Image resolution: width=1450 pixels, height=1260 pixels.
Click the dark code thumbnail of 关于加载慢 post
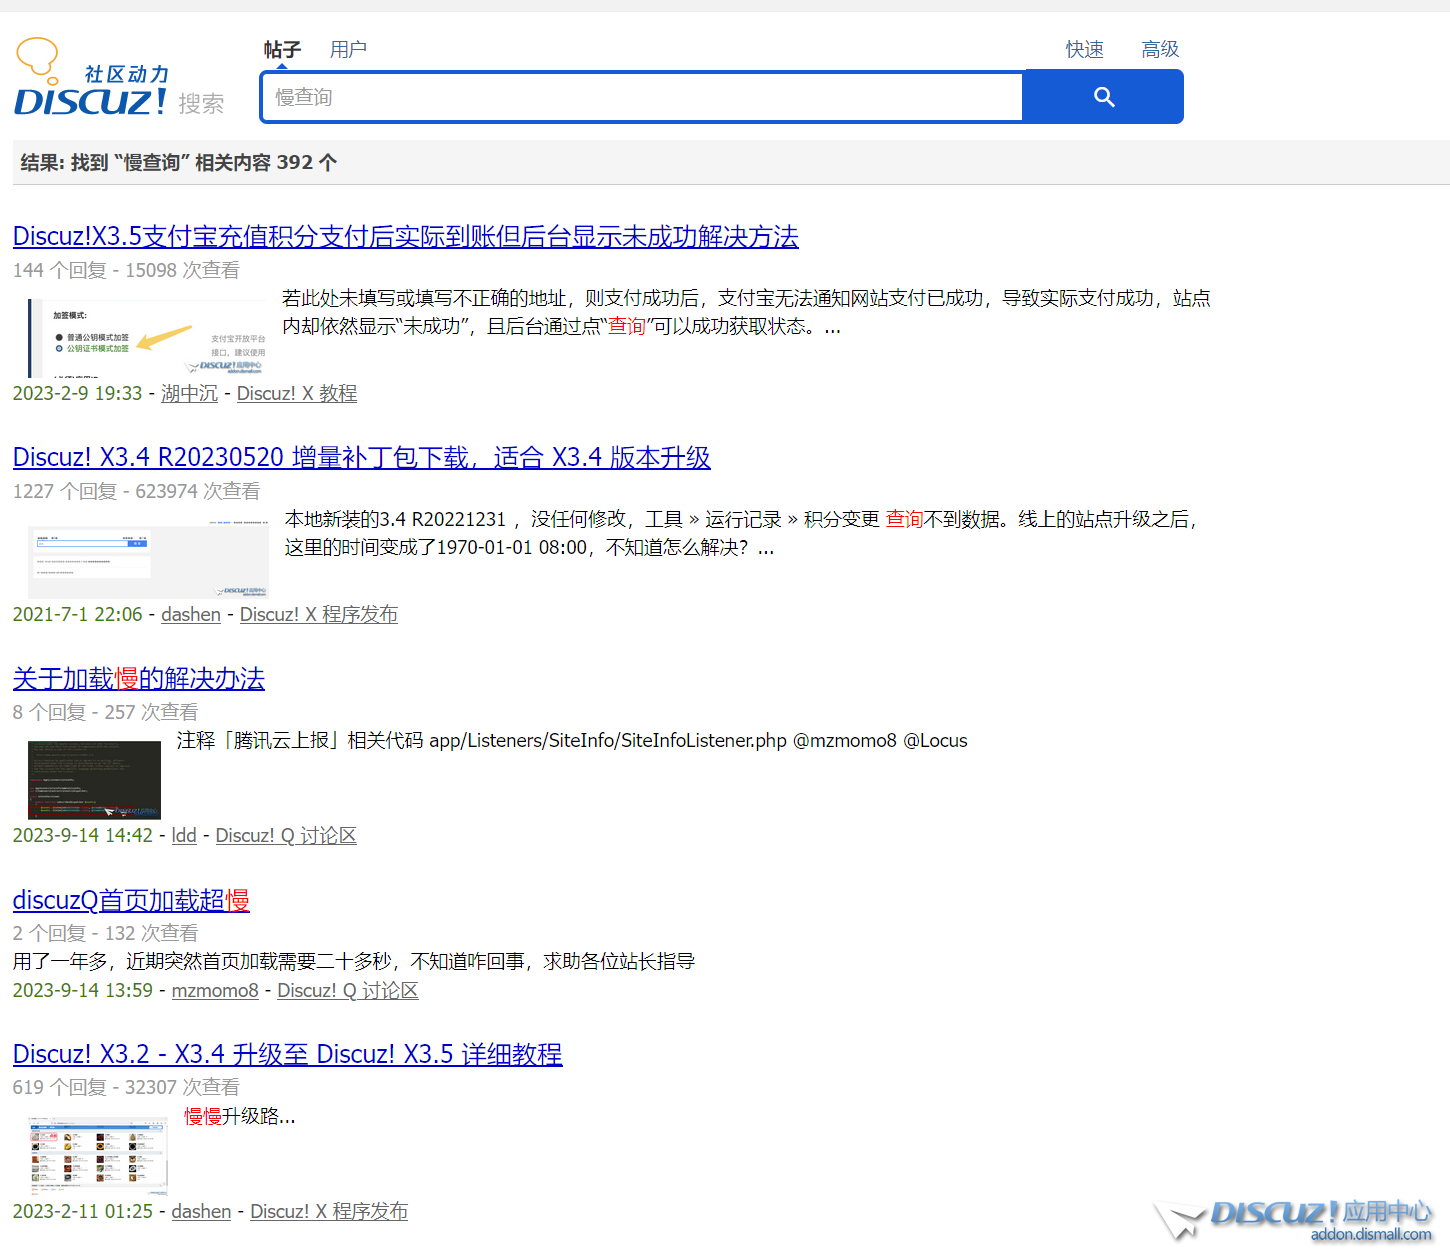(94, 780)
